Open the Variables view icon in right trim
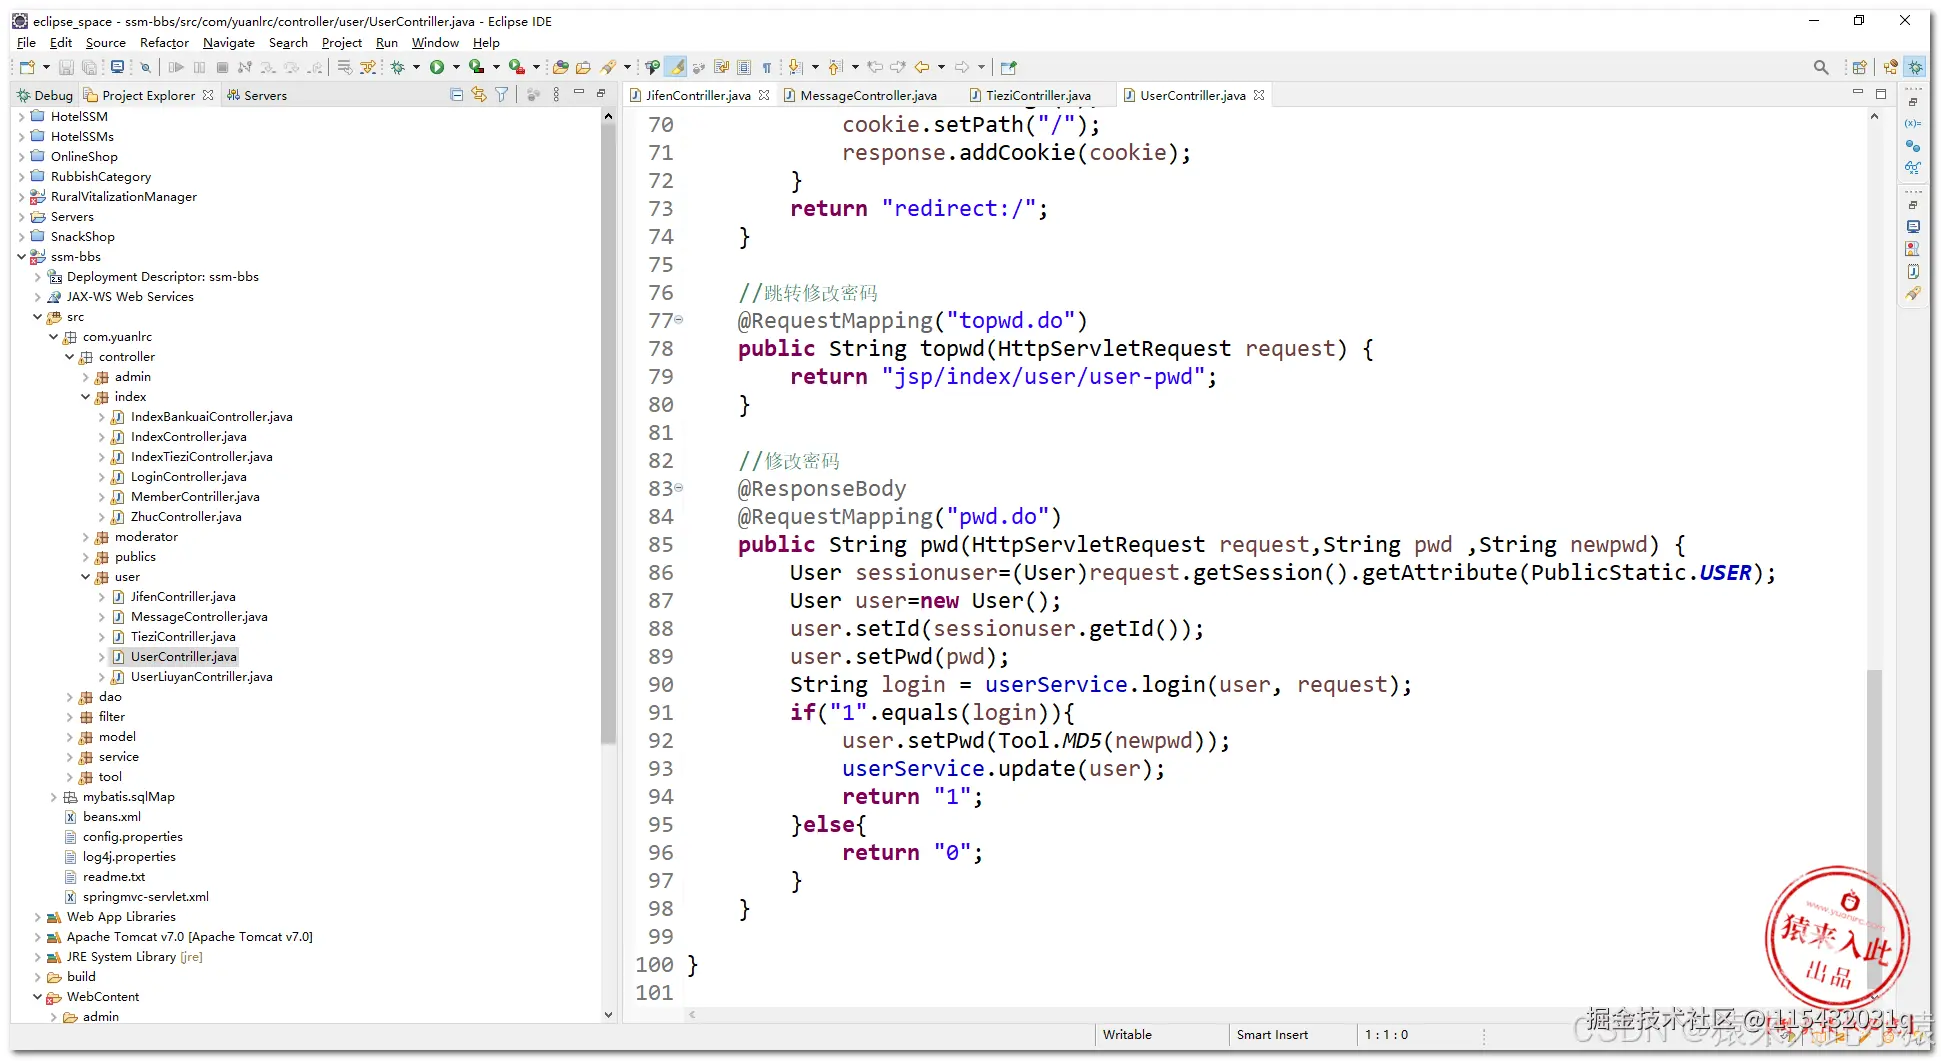 pyautogui.click(x=1913, y=124)
